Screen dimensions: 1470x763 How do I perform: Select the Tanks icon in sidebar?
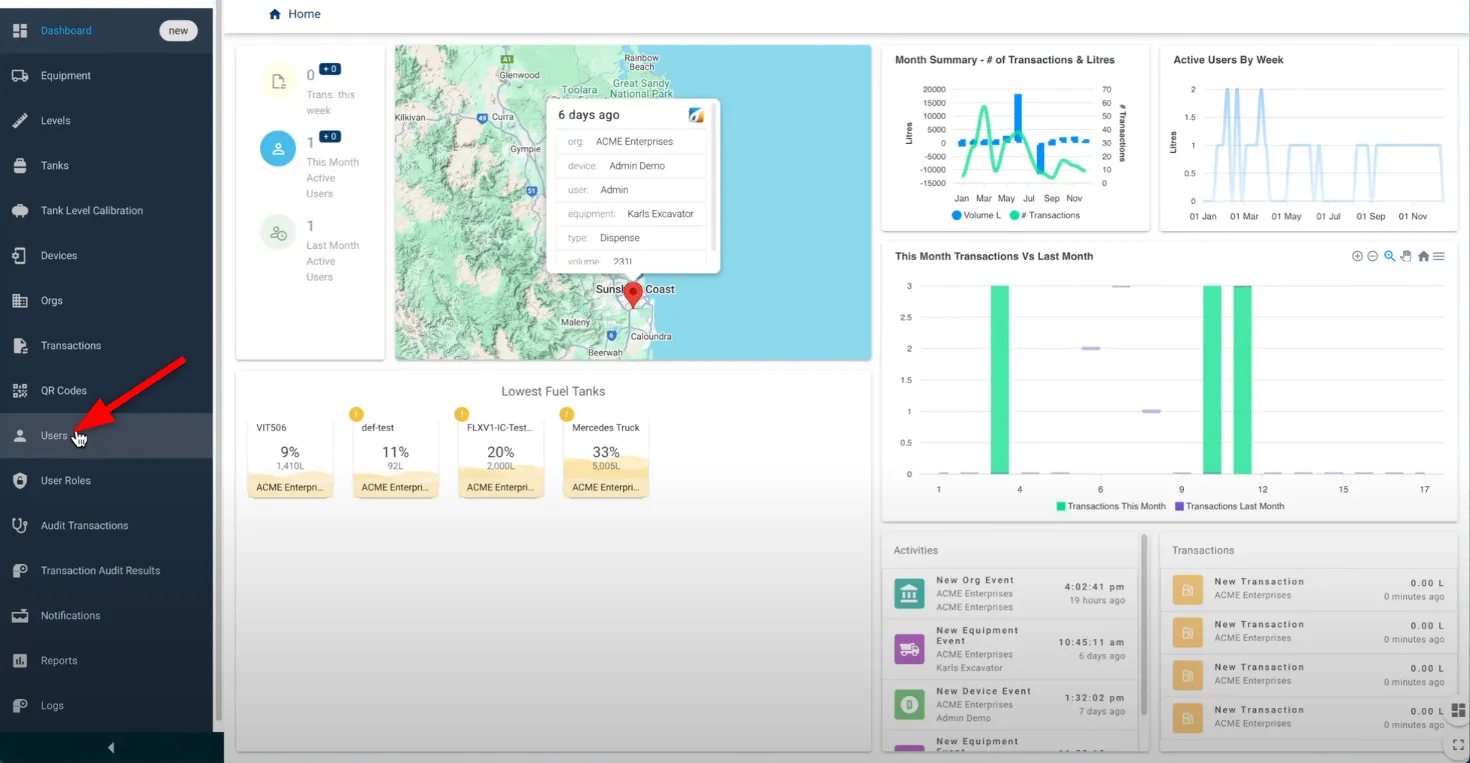(x=19, y=166)
